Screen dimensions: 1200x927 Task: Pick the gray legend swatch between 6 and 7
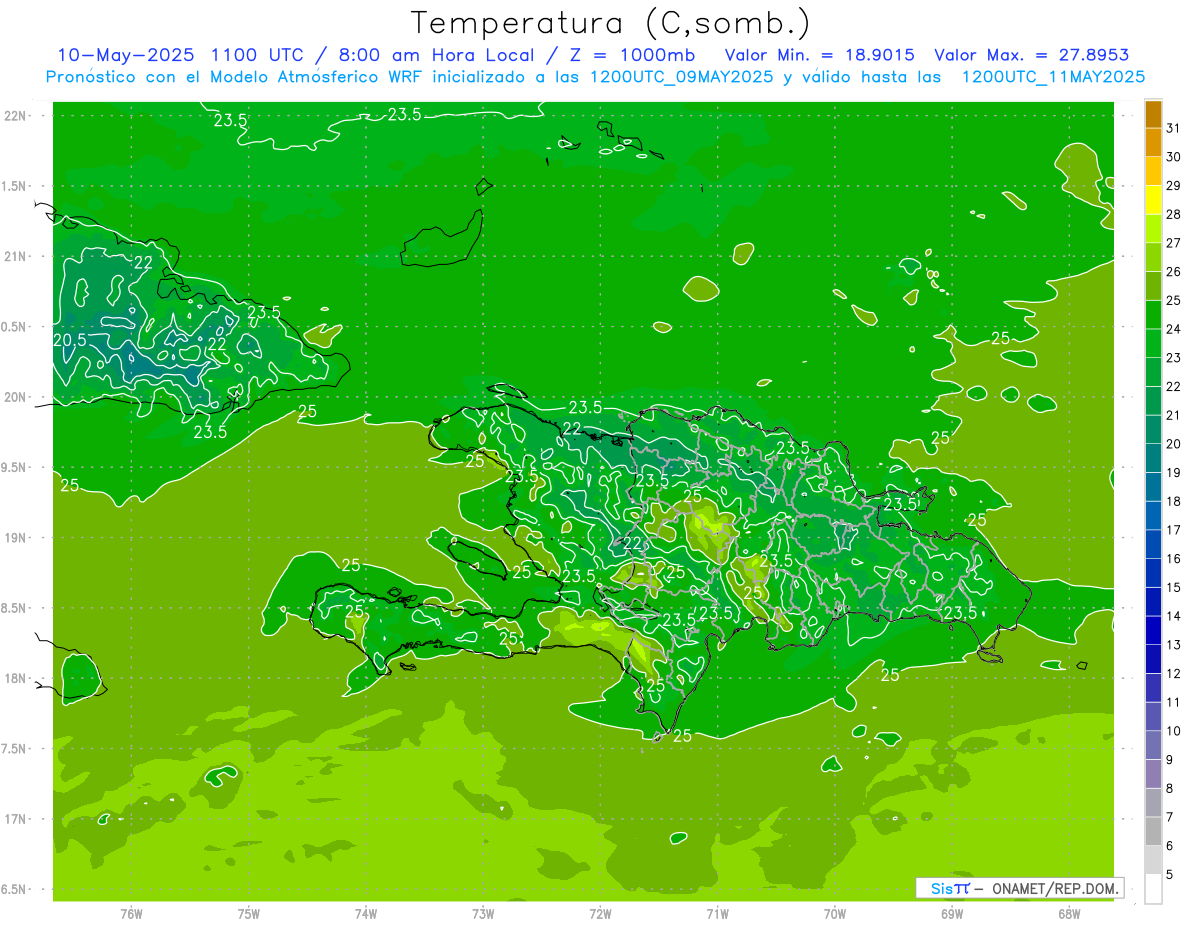click(x=1153, y=832)
